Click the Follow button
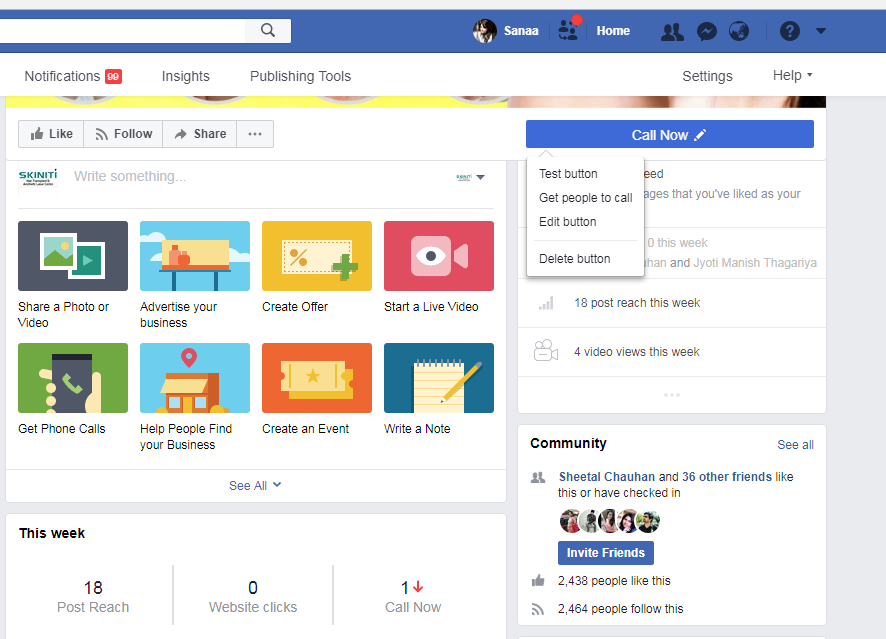This screenshot has width=886, height=639. point(123,134)
